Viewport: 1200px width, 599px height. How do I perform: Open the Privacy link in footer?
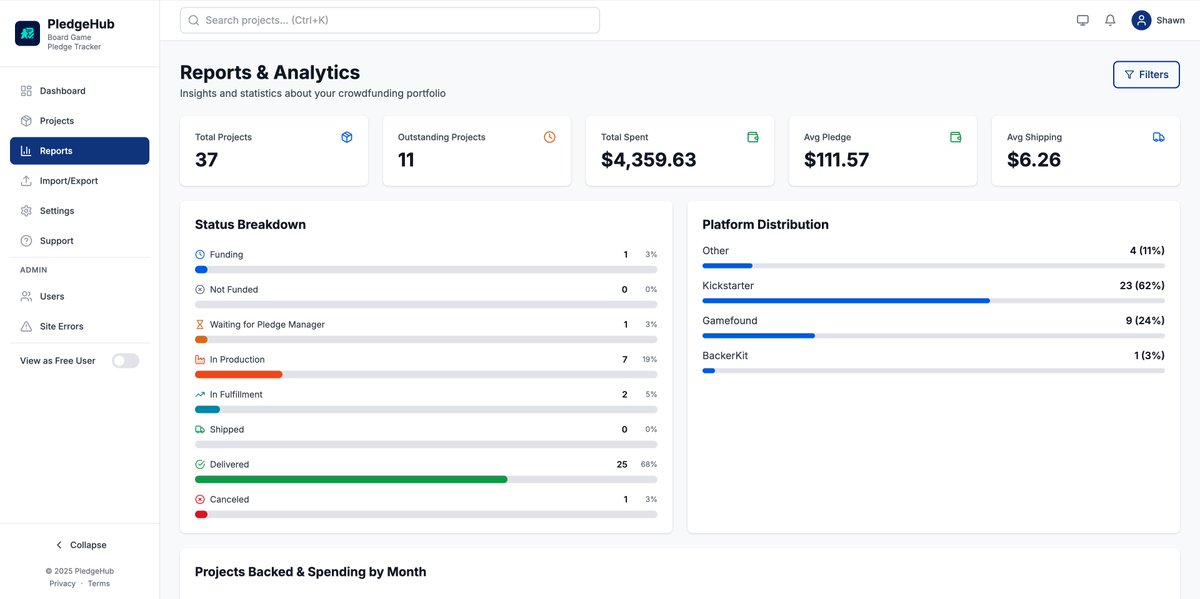62,584
